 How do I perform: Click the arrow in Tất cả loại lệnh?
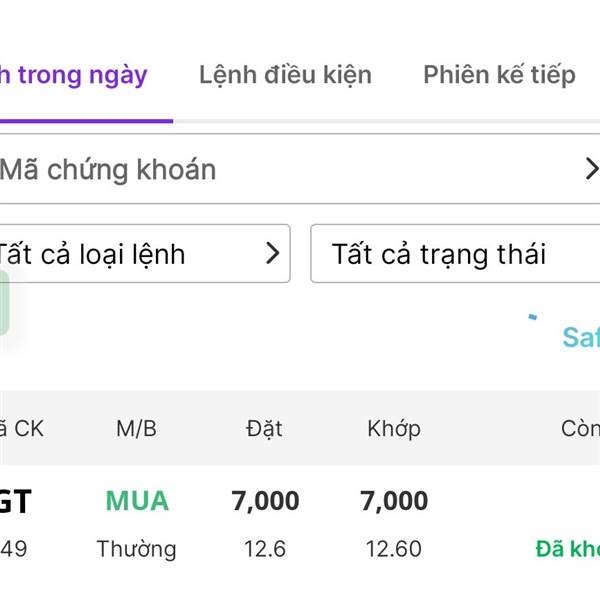[x=272, y=254]
